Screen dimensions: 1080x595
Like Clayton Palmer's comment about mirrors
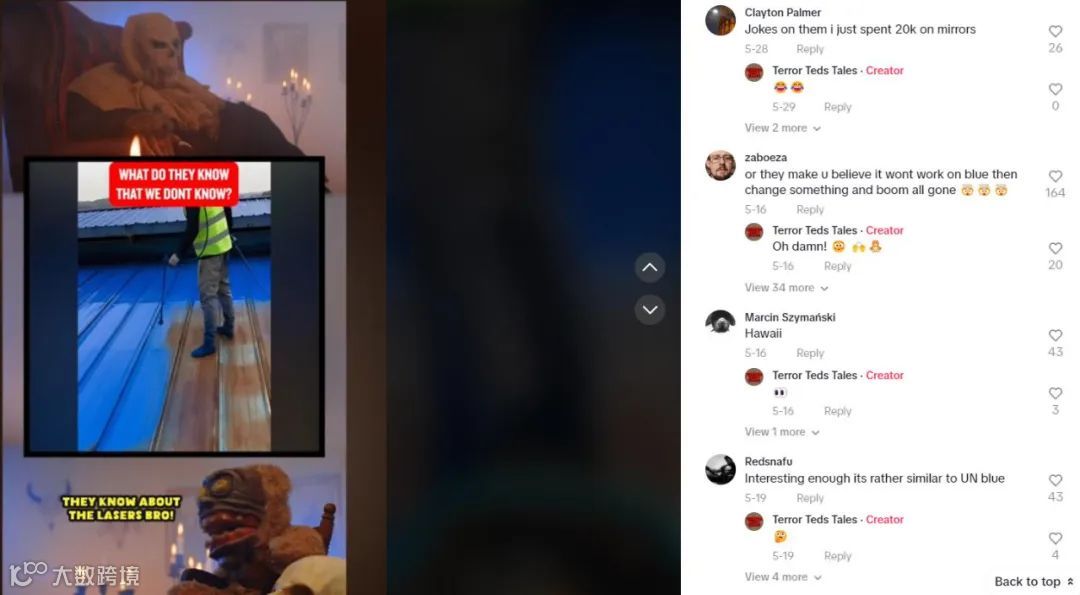[x=1055, y=32]
